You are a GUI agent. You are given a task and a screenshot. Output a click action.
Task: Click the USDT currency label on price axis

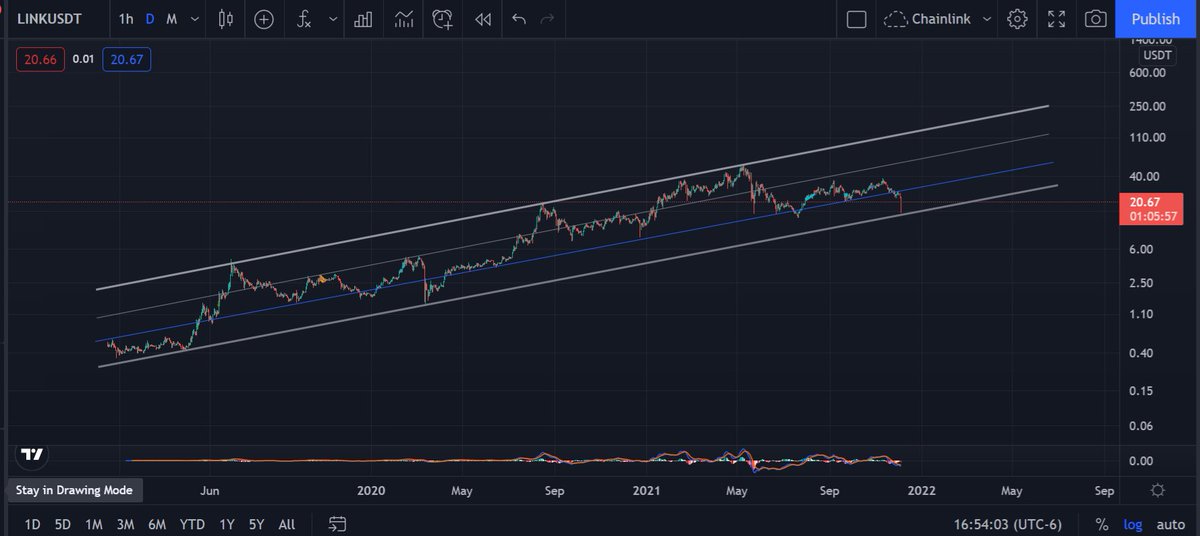point(1156,55)
